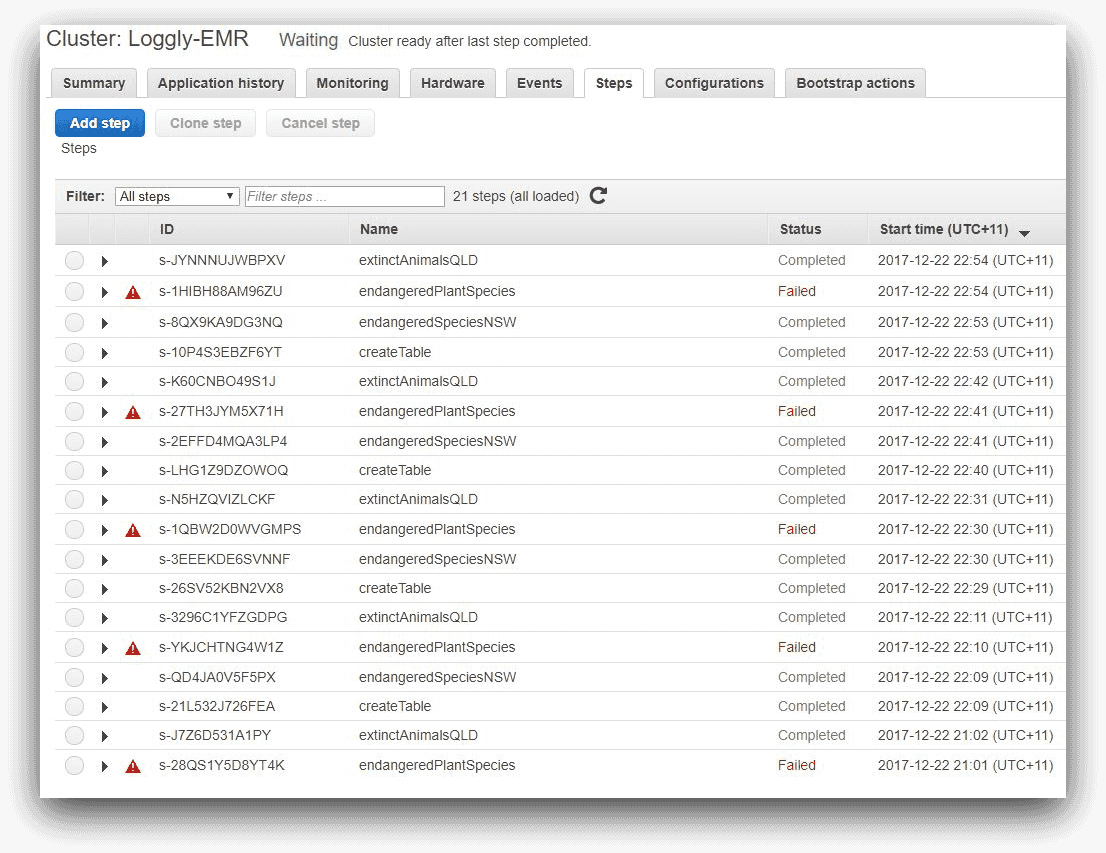1106x853 pixels.
Task: Expand row of step s-J7Z6D531A1PY
Action: (x=104, y=736)
